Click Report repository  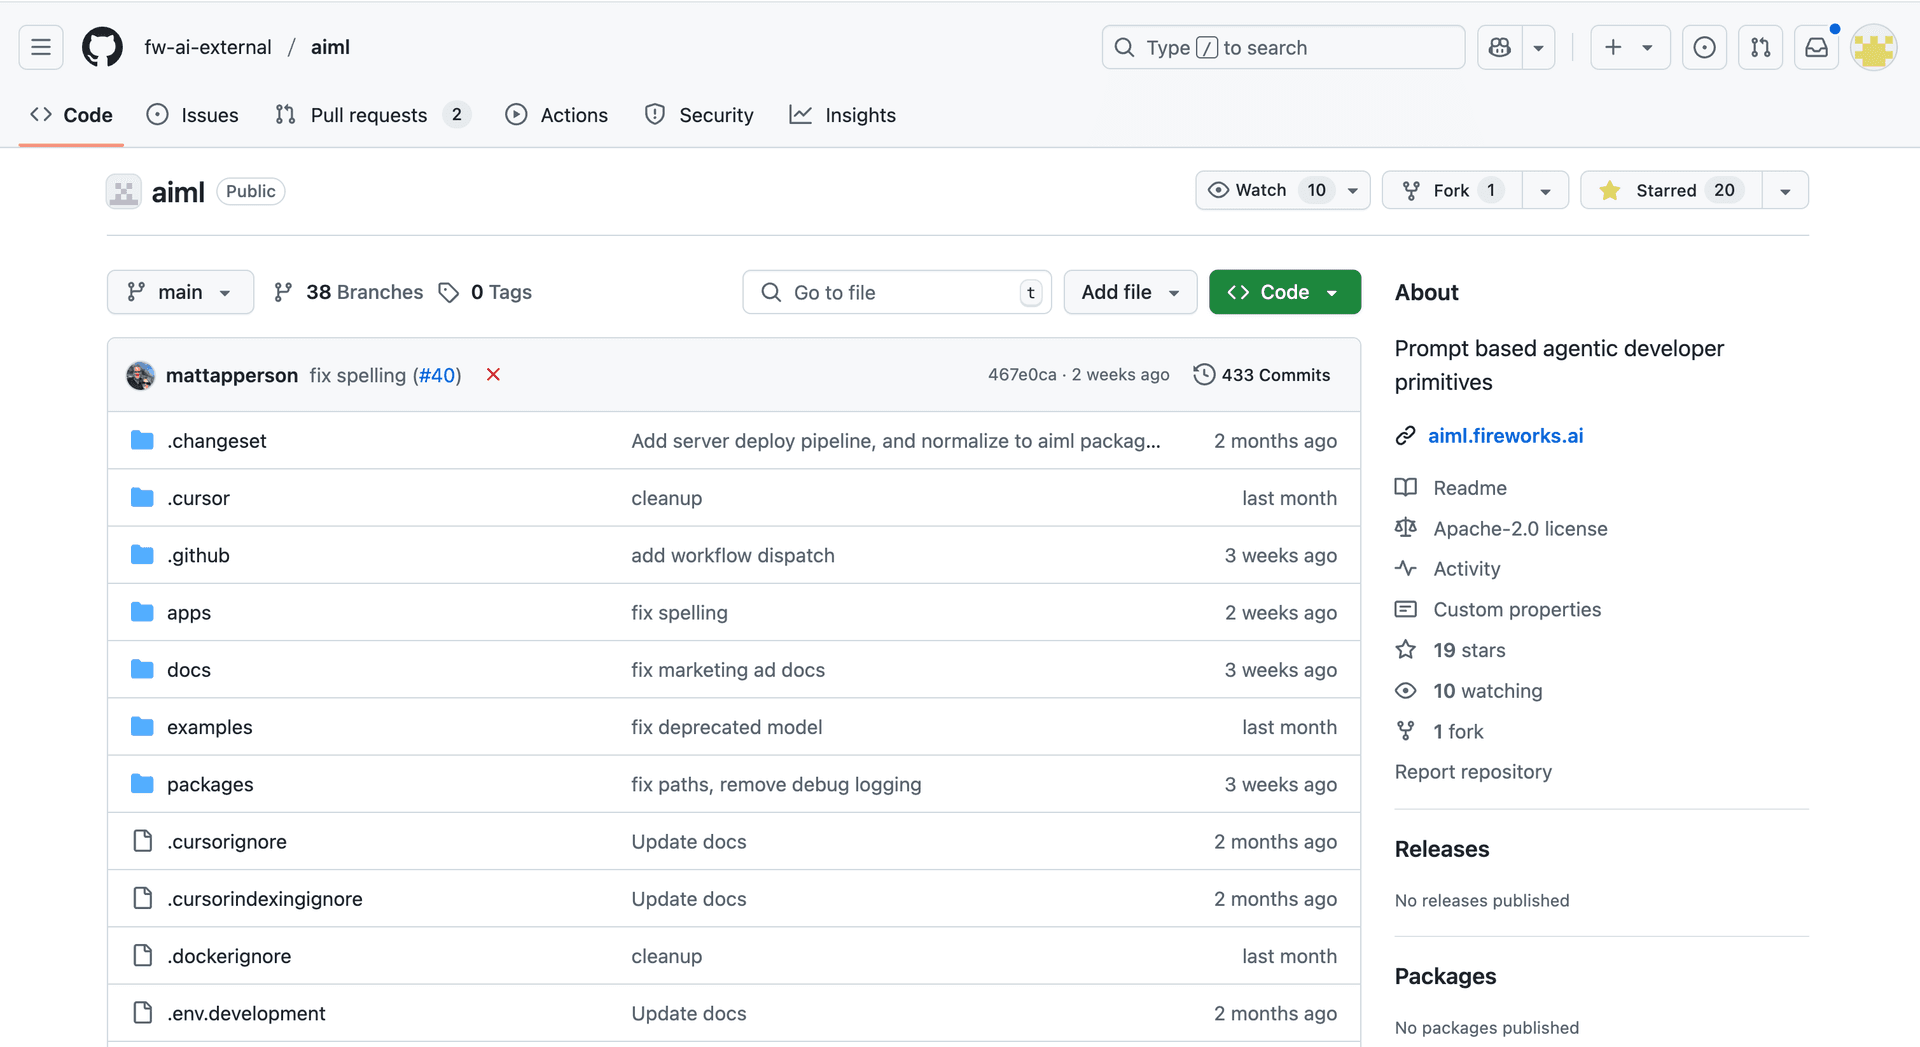[1473, 772]
